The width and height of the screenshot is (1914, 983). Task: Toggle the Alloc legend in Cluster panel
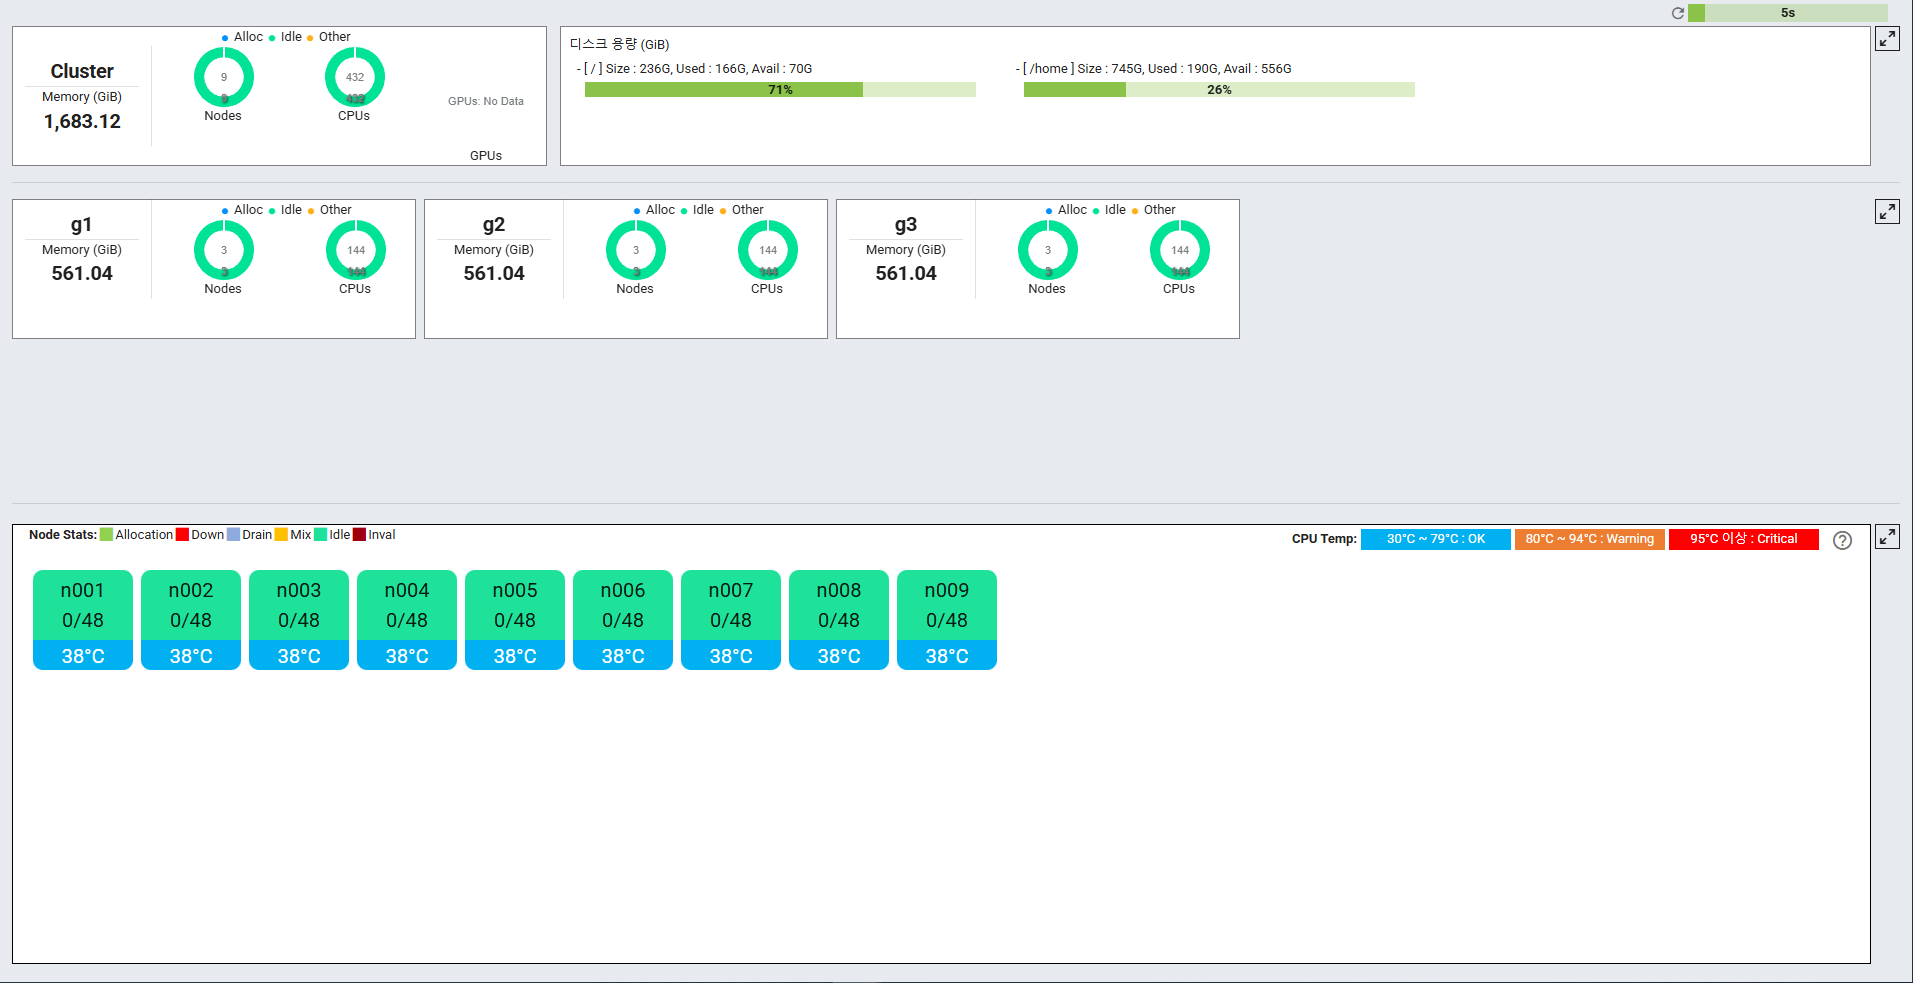click(x=242, y=37)
